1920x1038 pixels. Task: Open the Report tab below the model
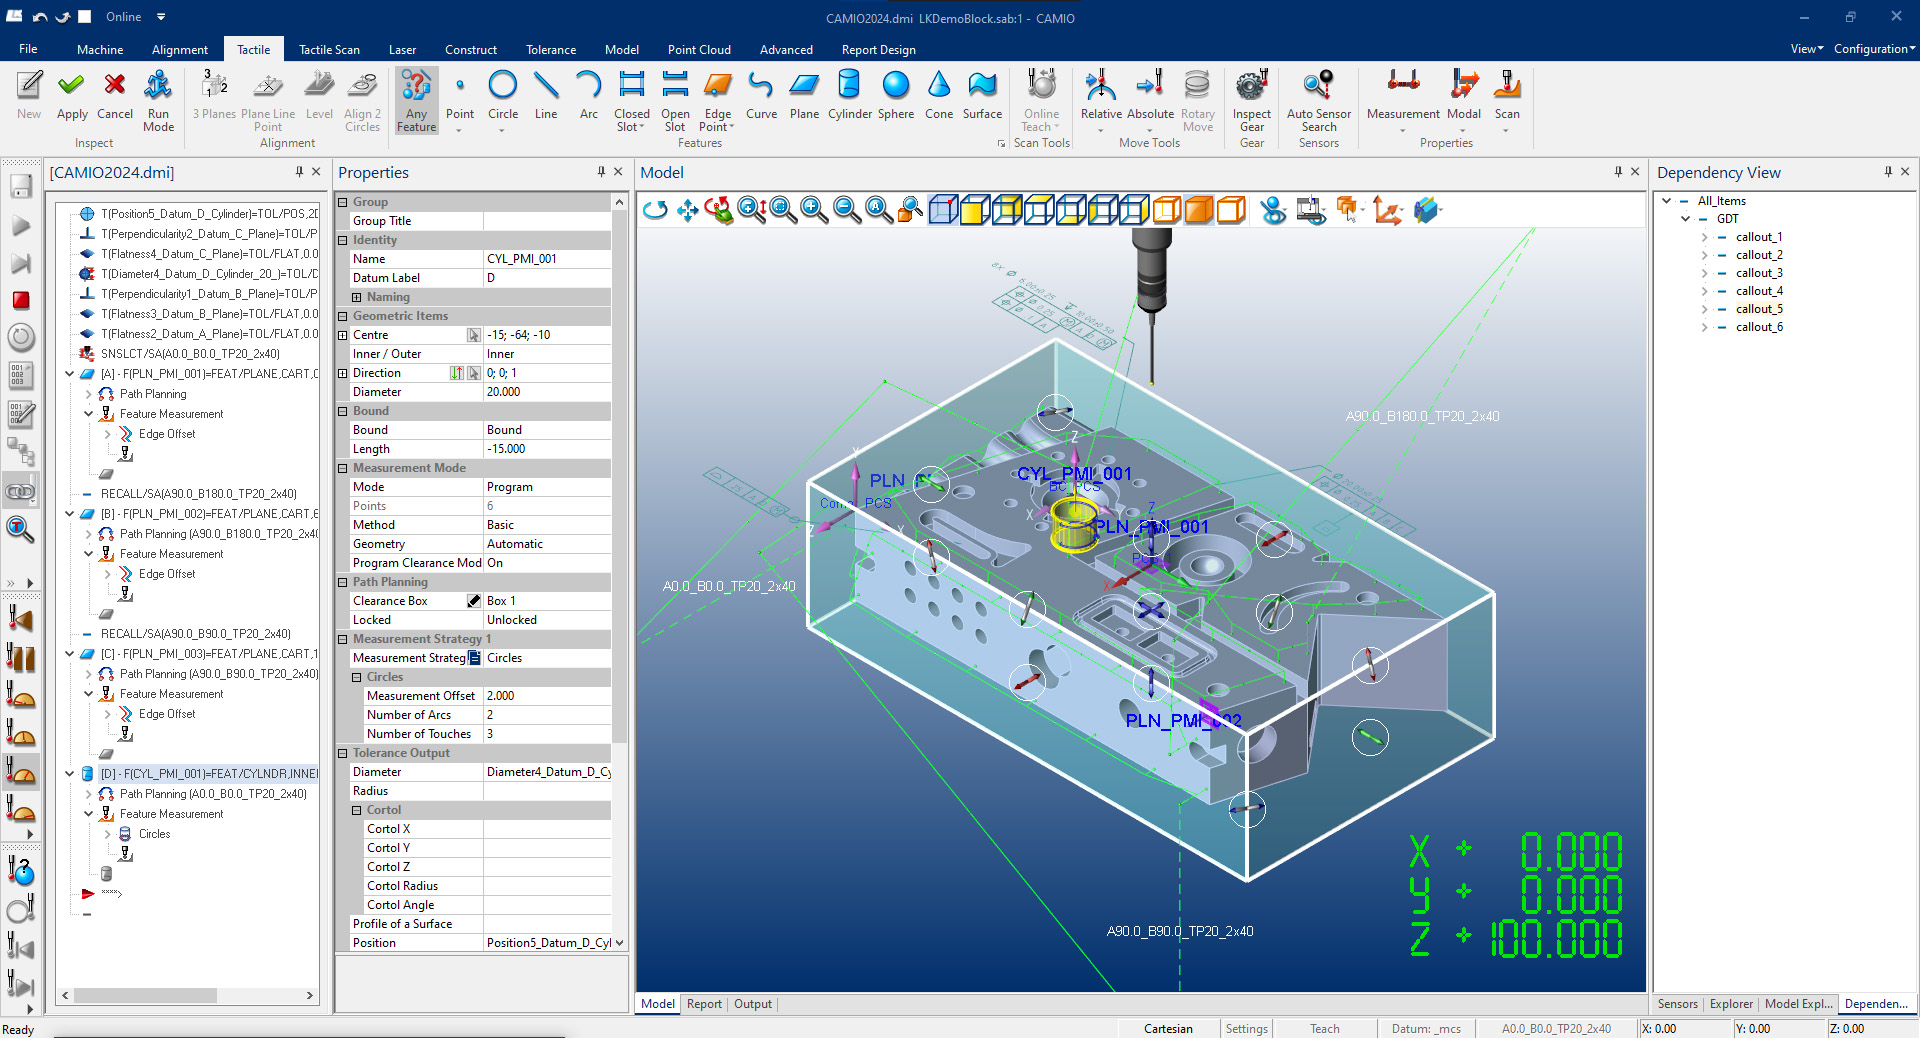click(x=704, y=1004)
